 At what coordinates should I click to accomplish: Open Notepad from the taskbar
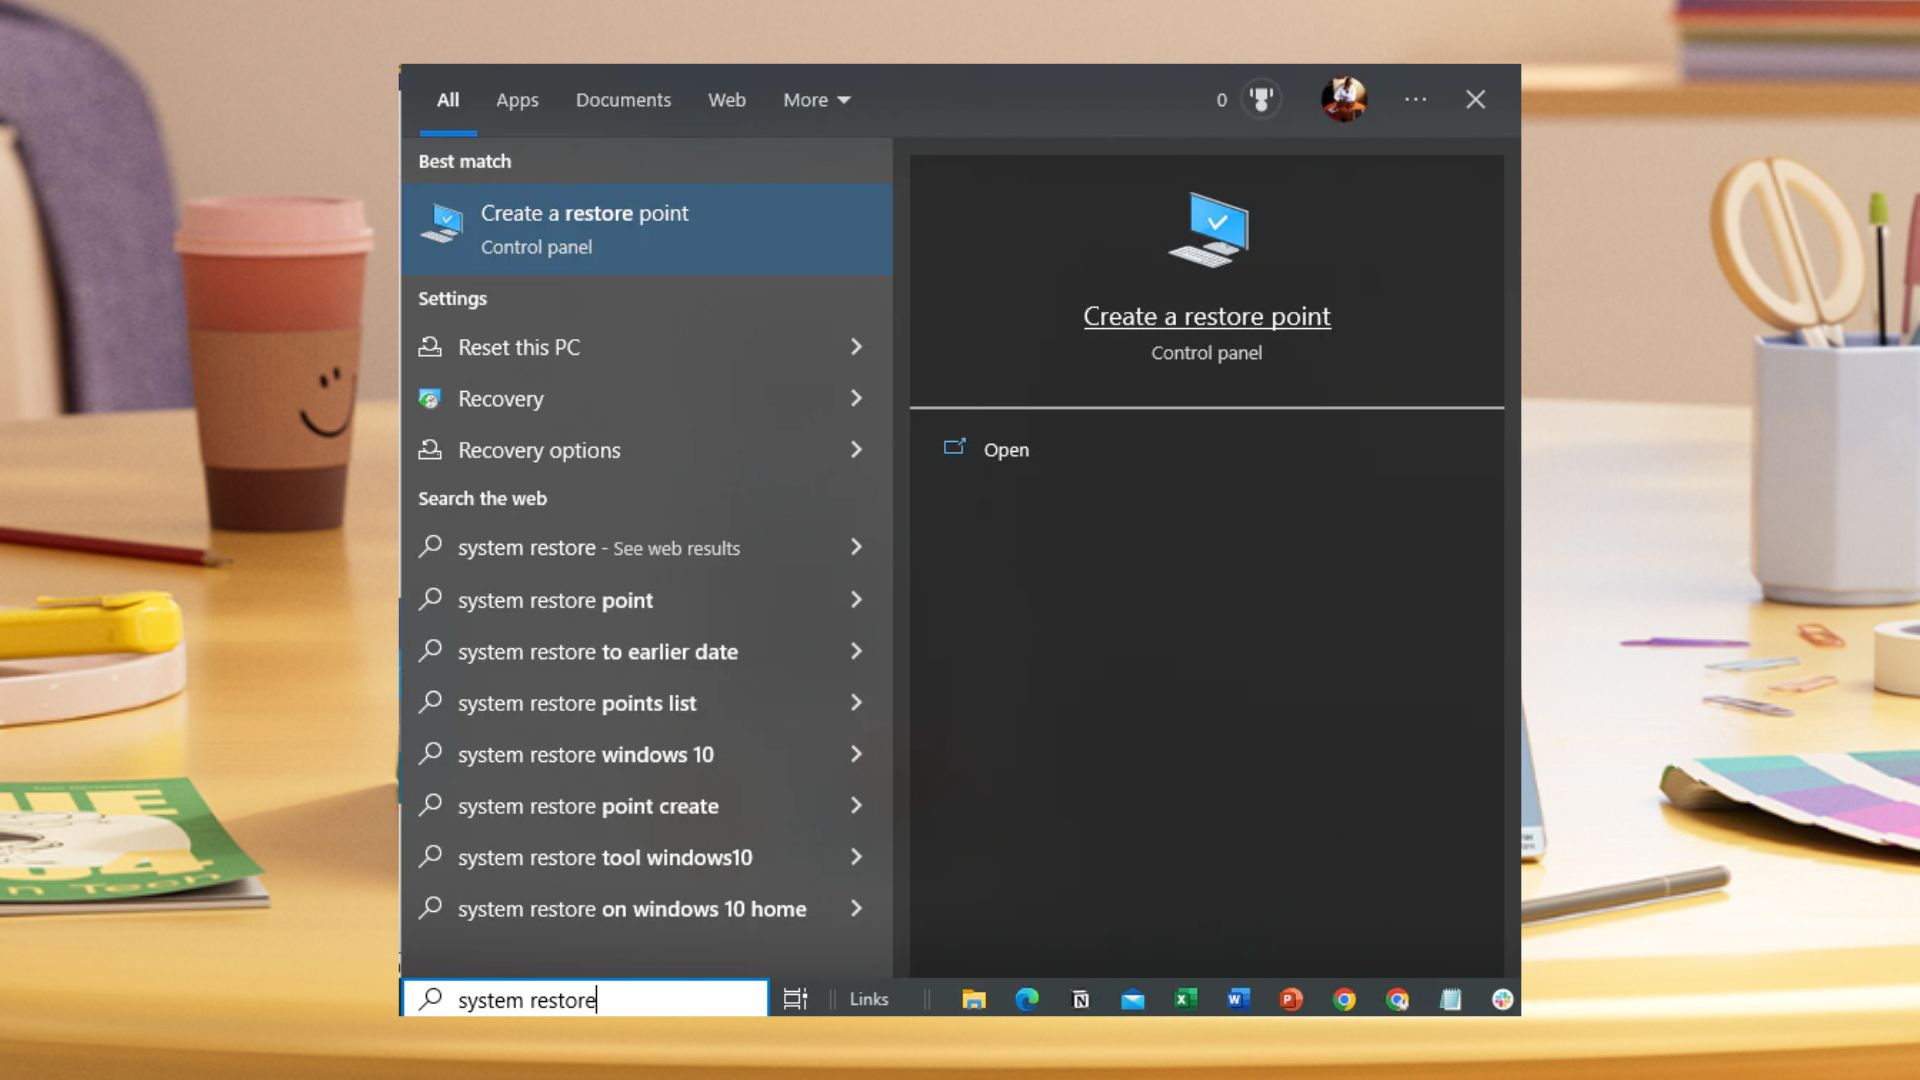tap(1450, 999)
